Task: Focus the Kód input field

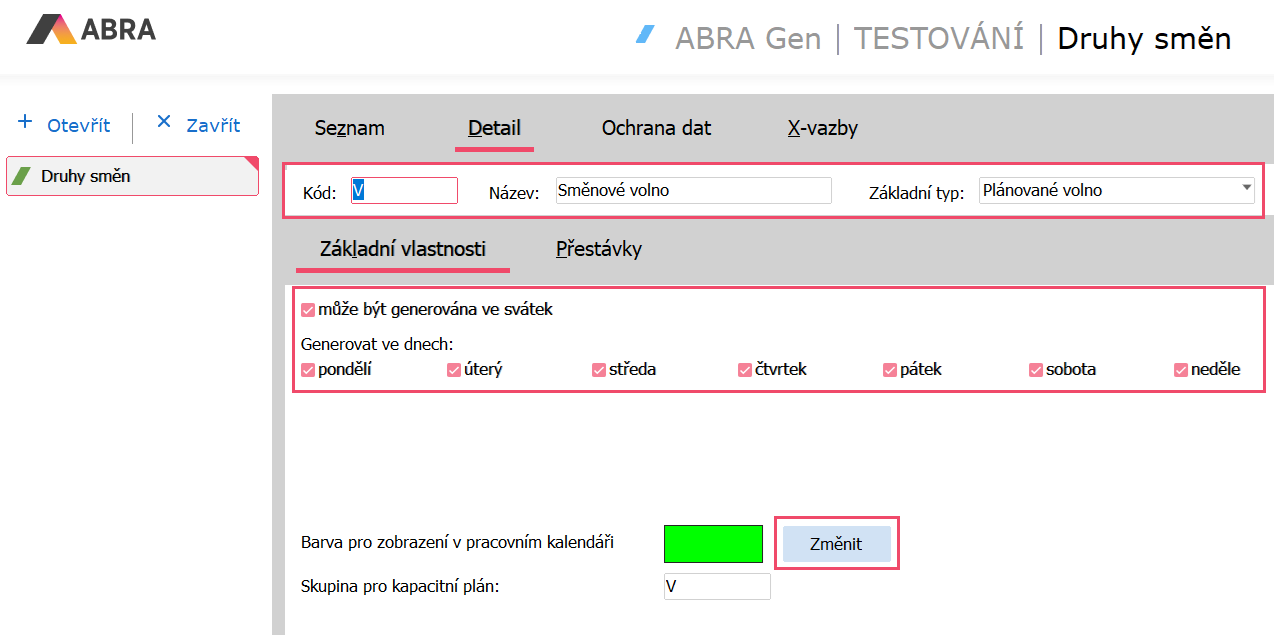Action: point(404,190)
